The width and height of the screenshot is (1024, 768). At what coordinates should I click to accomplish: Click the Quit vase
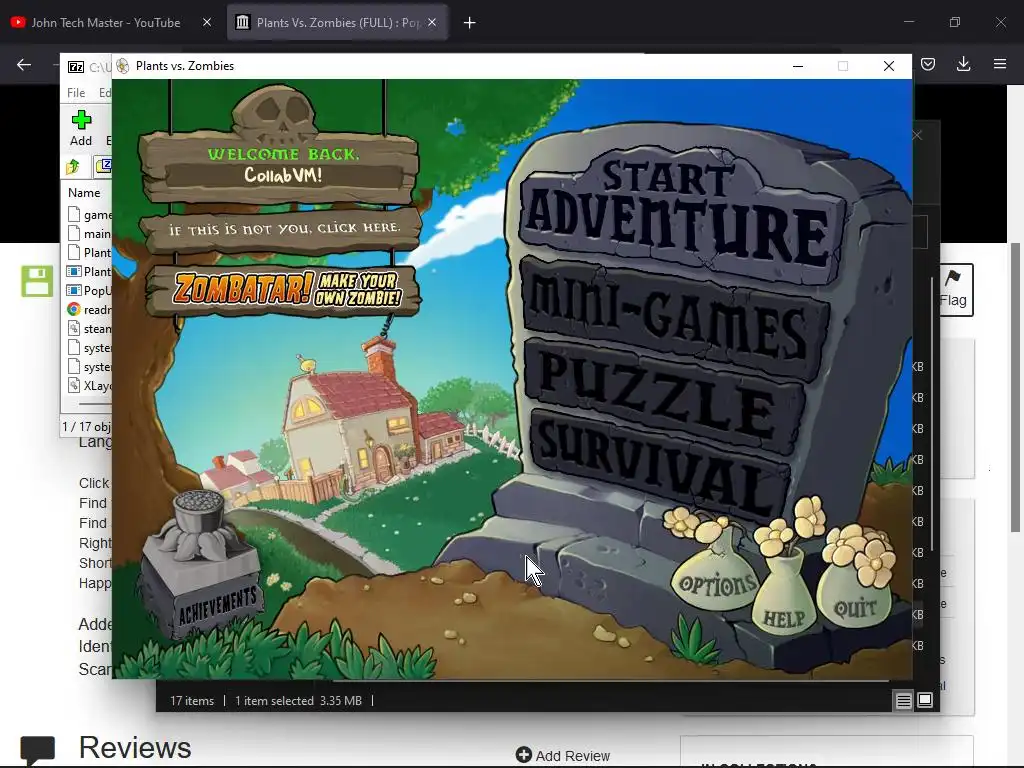click(x=856, y=602)
